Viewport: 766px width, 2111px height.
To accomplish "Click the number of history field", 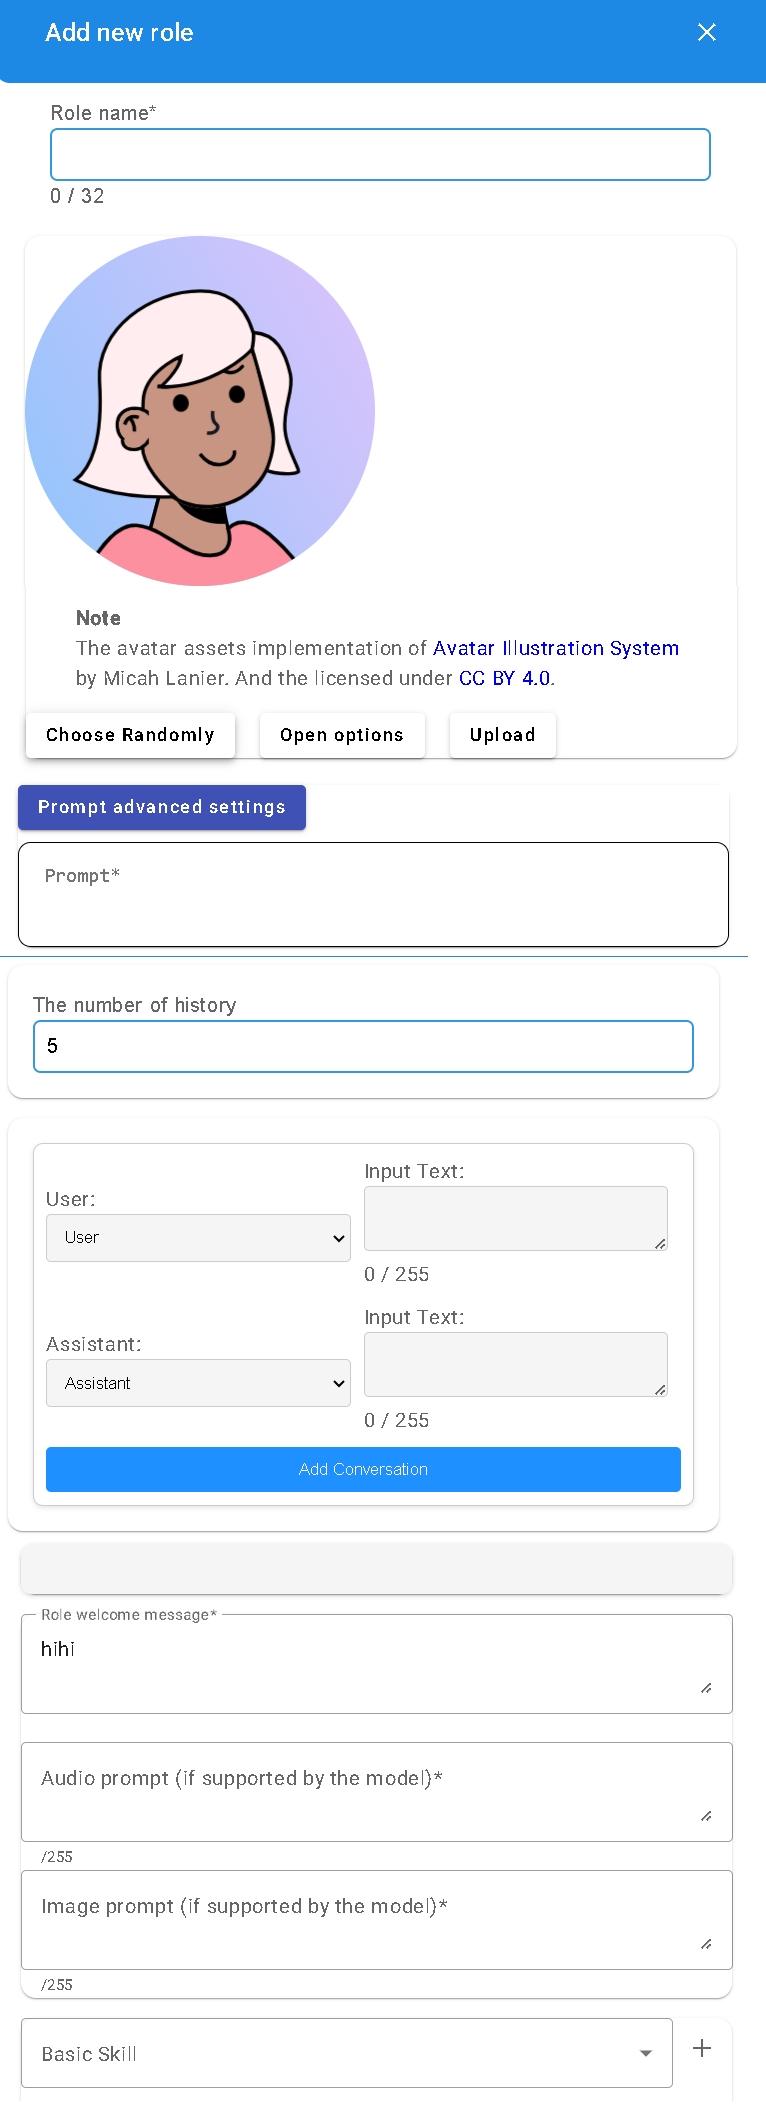I will 363,1046.
